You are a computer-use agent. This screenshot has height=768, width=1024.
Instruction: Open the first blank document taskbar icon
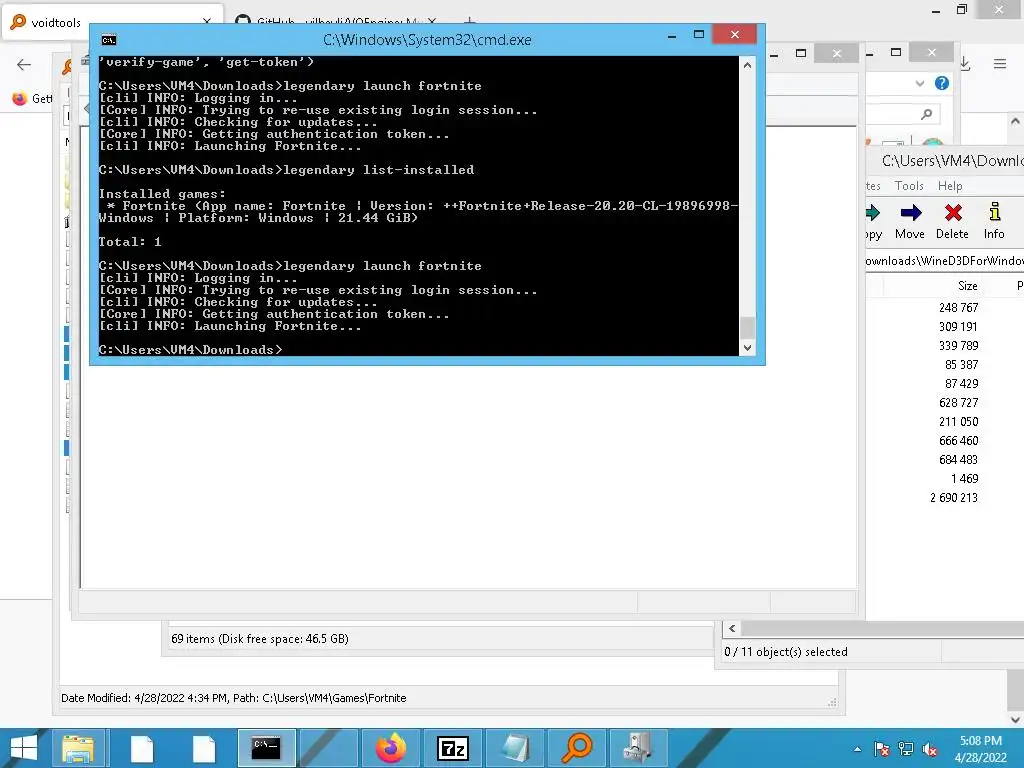pos(142,748)
